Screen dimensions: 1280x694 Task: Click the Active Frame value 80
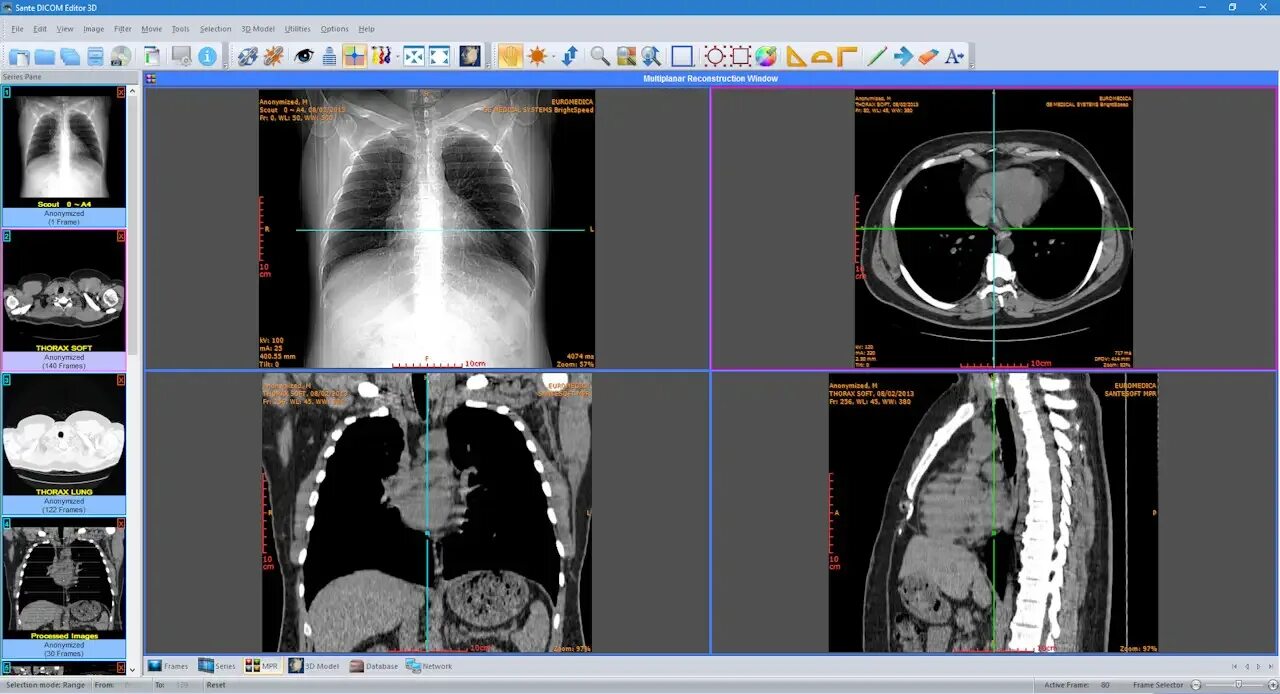(x=1104, y=685)
